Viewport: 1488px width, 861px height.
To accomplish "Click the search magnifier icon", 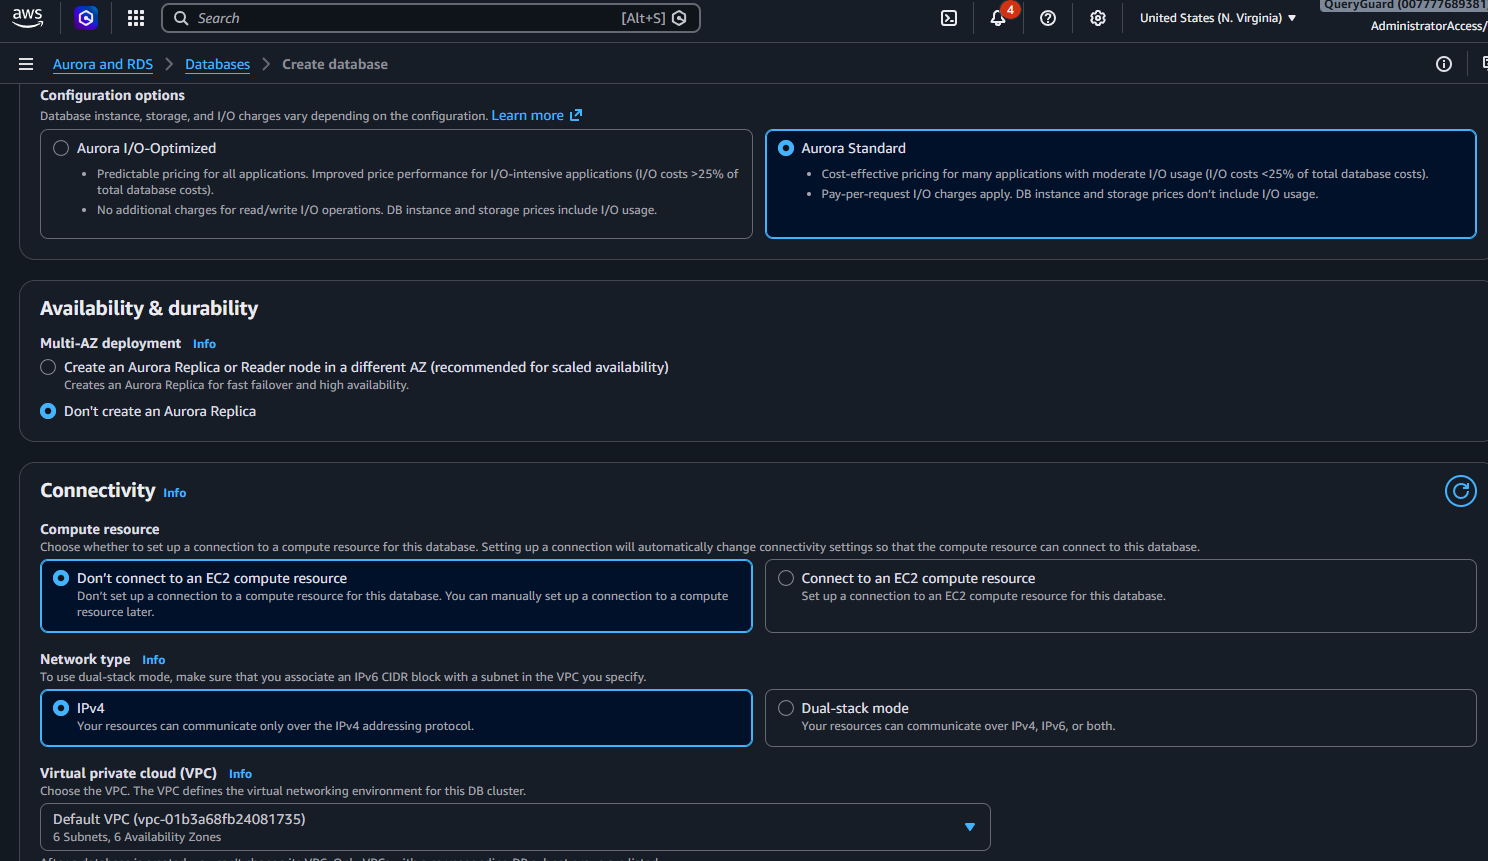I will (x=181, y=18).
